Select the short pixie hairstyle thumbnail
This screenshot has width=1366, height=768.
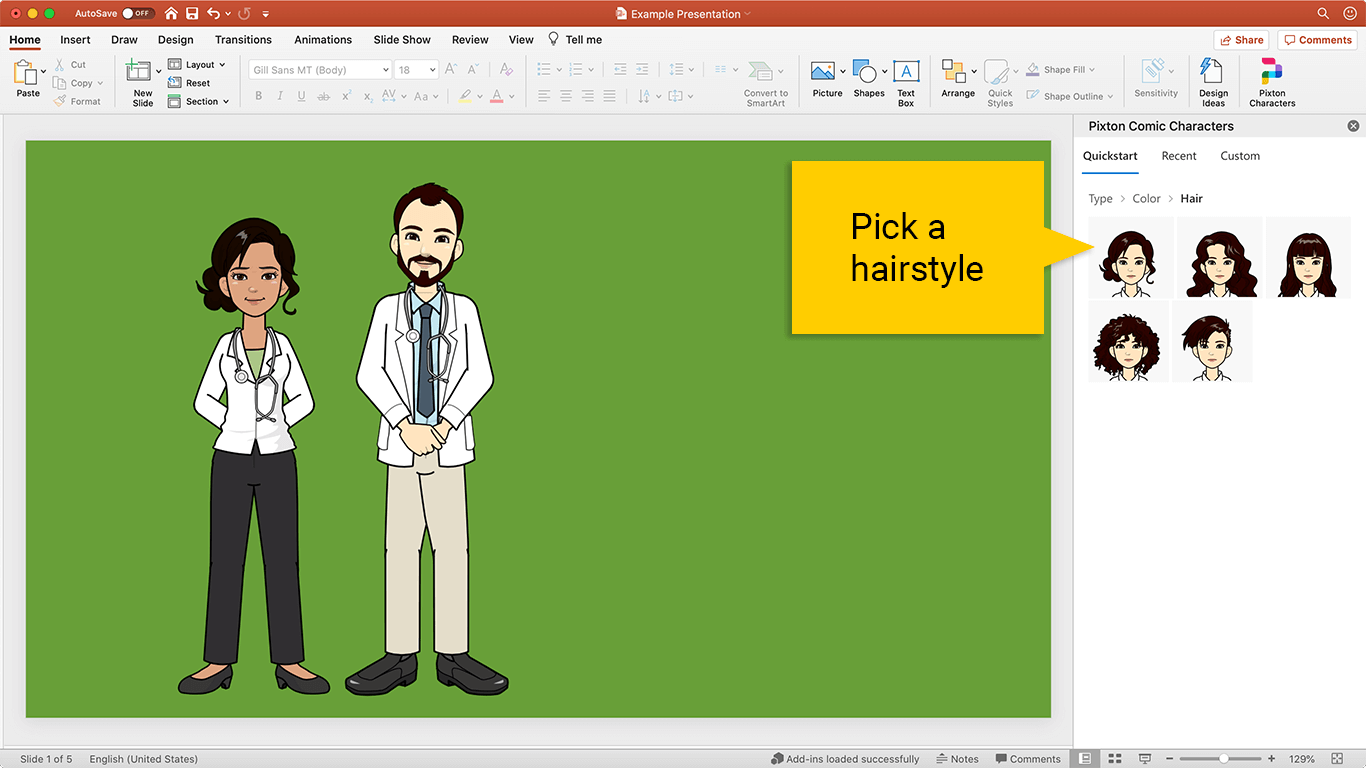[1211, 342]
